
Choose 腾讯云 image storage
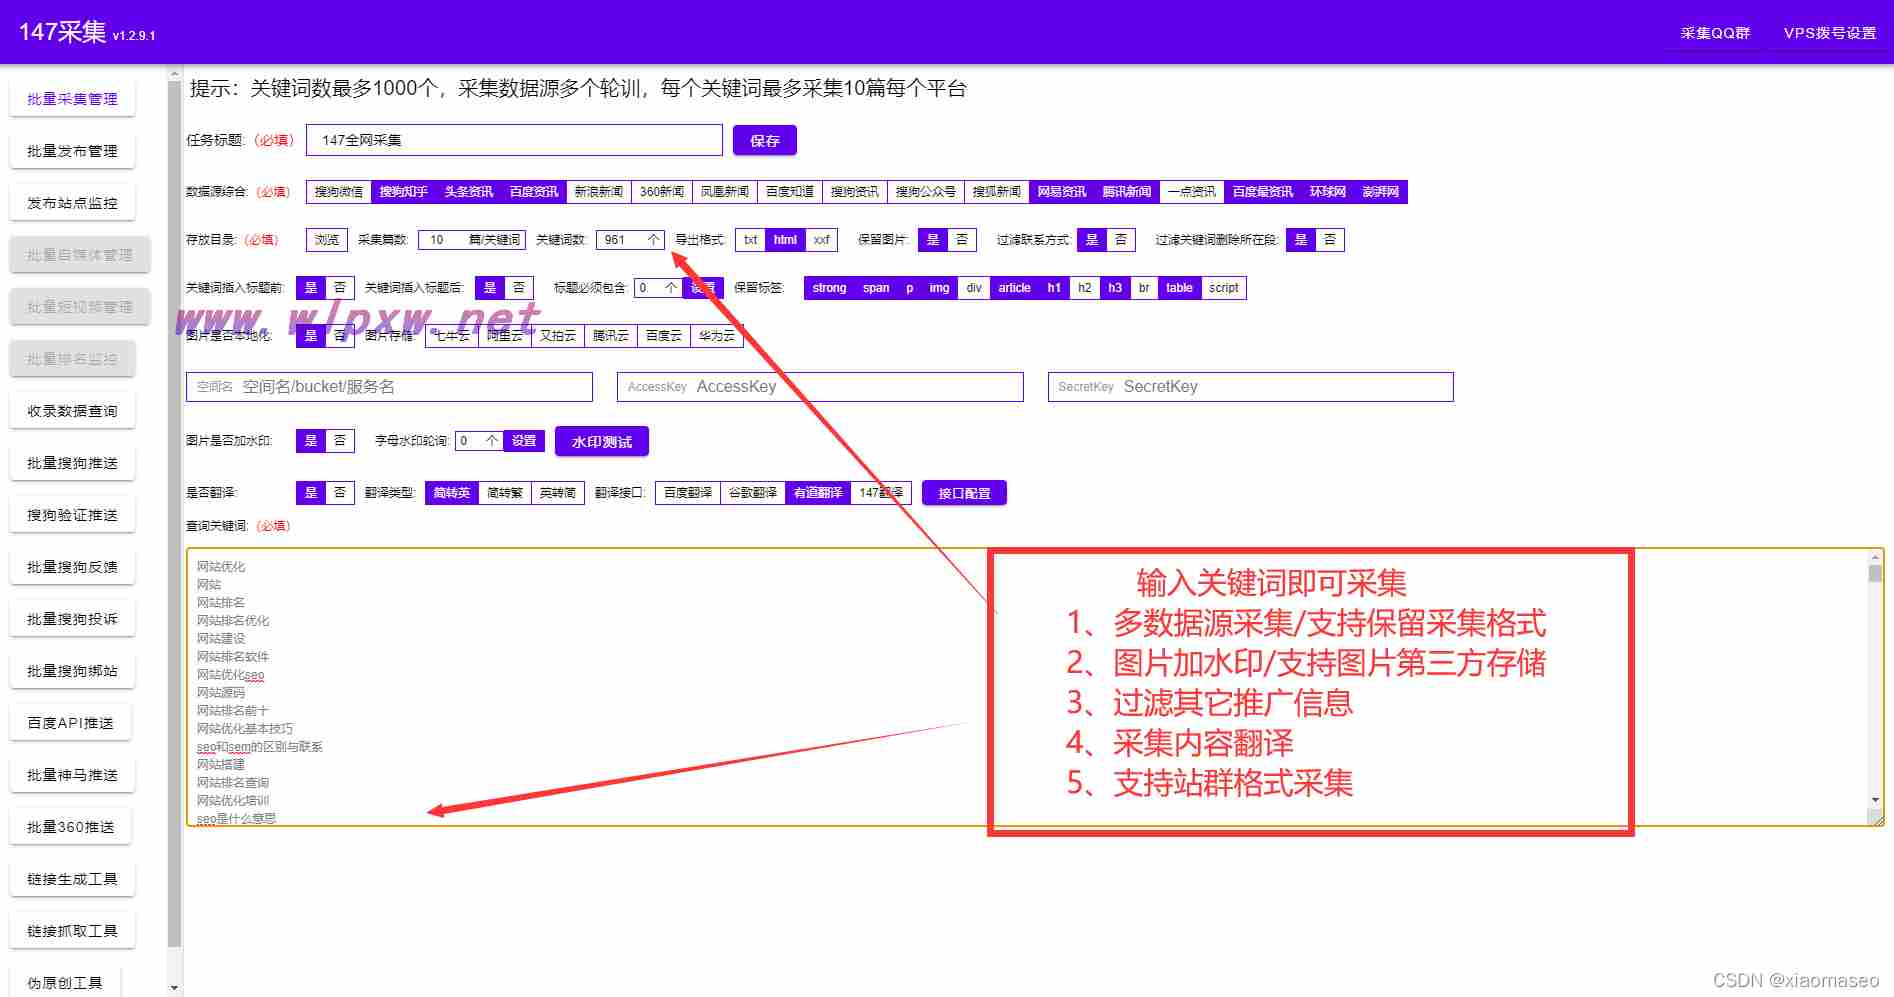click(611, 336)
